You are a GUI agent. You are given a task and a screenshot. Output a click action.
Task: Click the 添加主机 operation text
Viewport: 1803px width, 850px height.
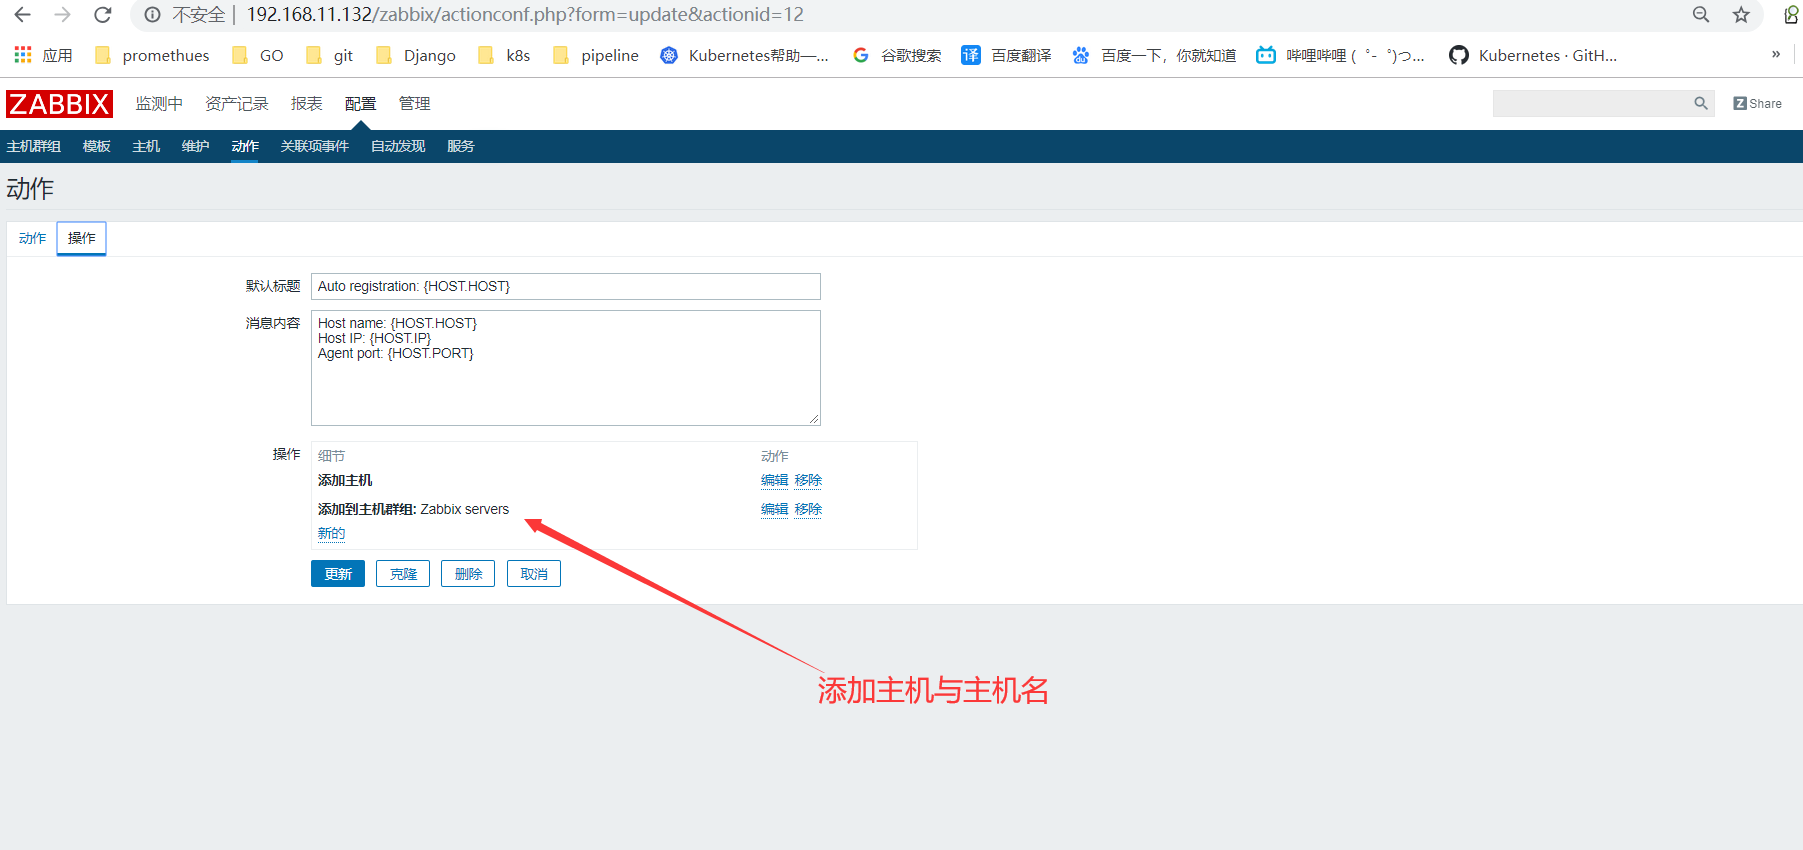(x=345, y=480)
